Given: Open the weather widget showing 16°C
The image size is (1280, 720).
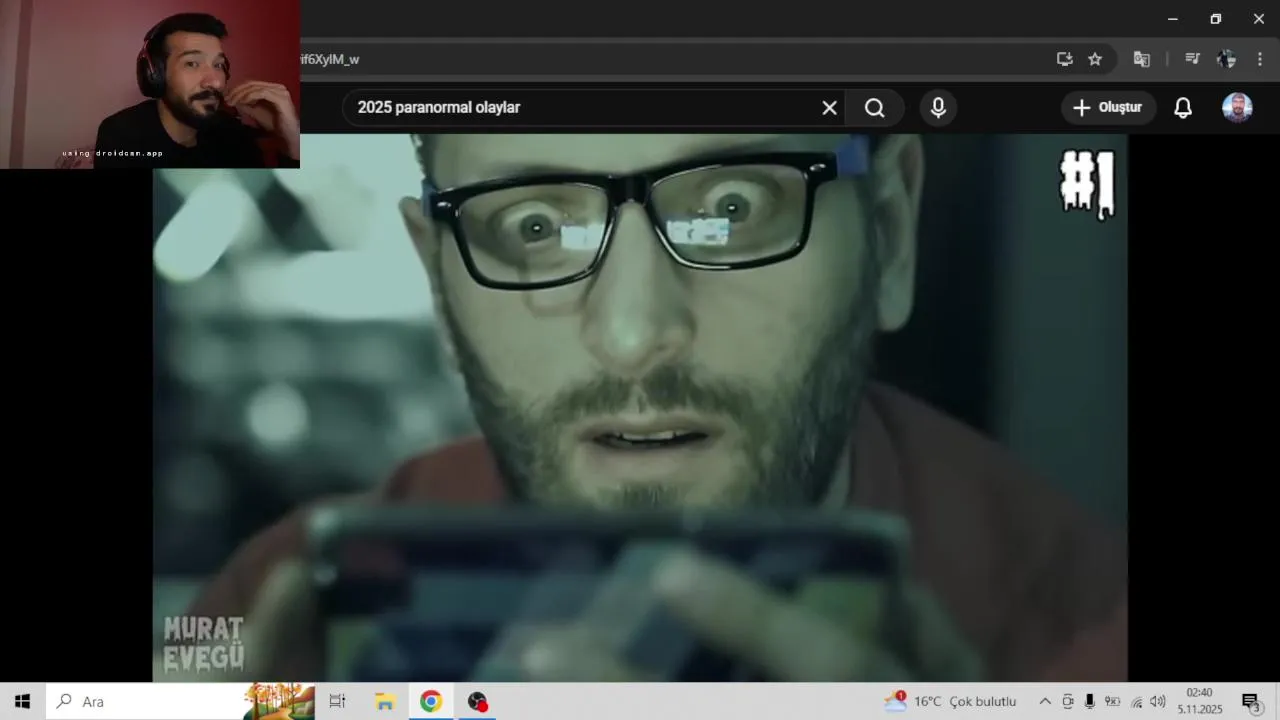Looking at the screenshot, I should [x=950, y=701].
